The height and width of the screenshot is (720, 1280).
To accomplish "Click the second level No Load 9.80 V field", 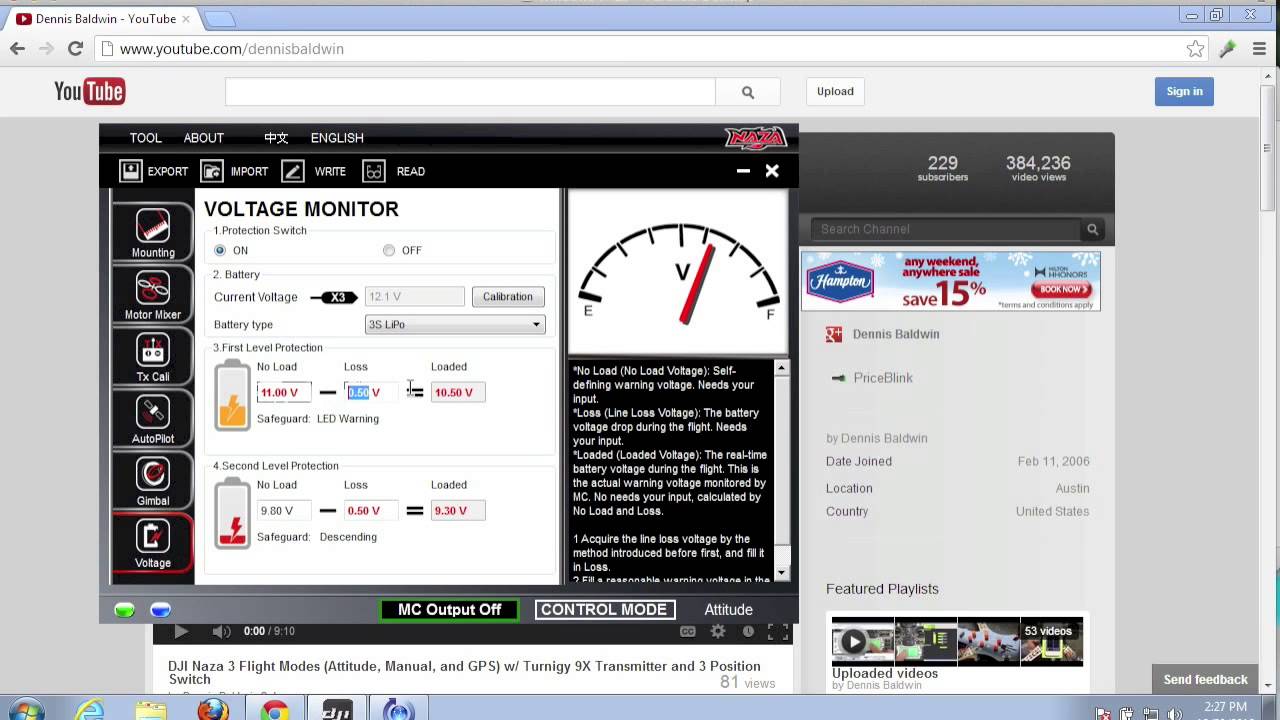I will 283,510.
